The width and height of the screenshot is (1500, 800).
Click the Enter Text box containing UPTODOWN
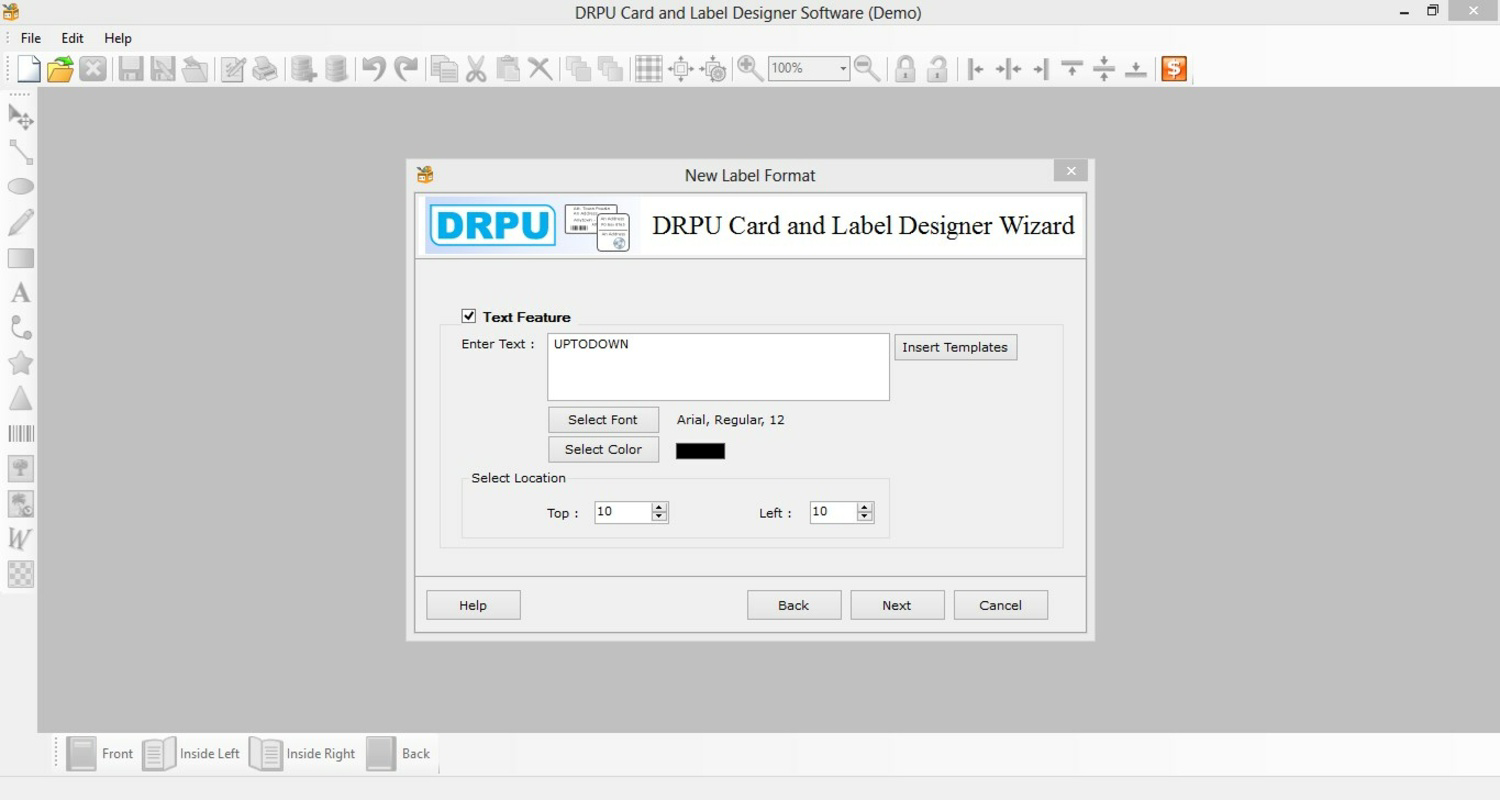tap(718, 367)
